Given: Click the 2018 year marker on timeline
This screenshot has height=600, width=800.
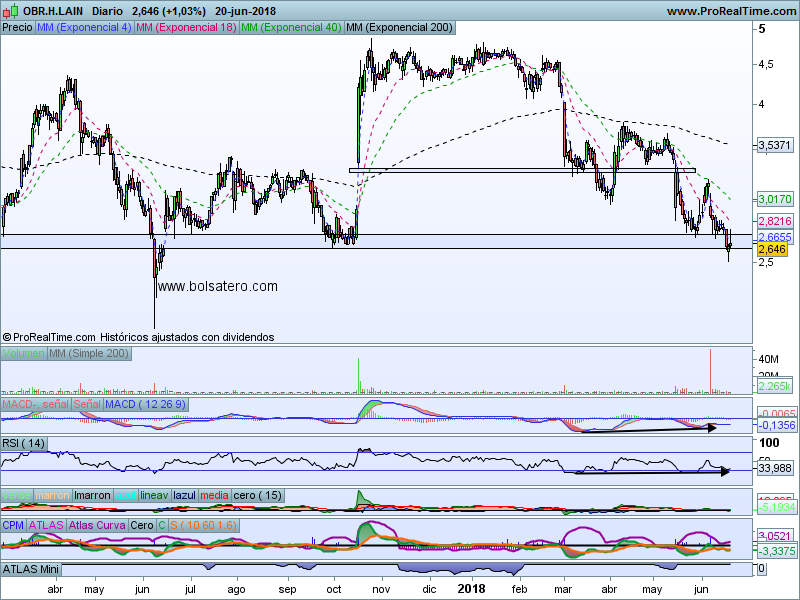Looking at the screenshot, I should click(470, 589).
